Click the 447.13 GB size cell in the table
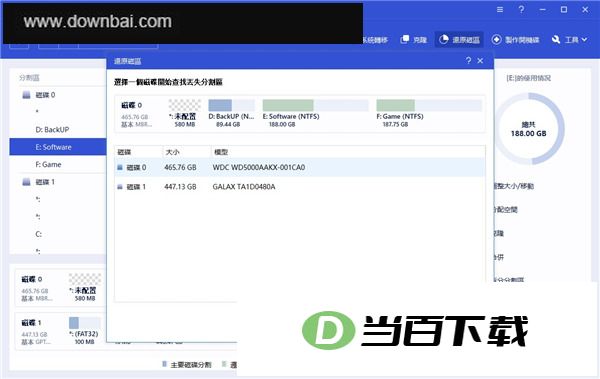The height and width of the screenshot is (379, 600). pos(180,187)
